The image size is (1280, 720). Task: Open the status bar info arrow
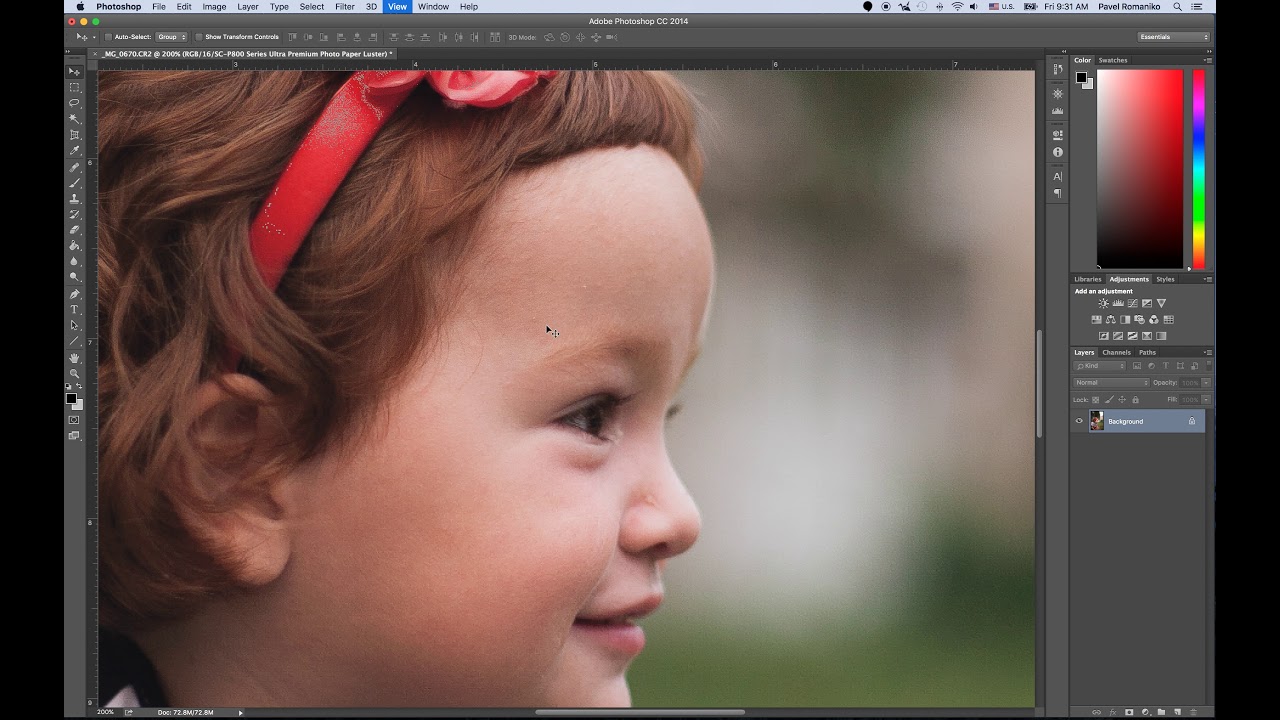240,712
